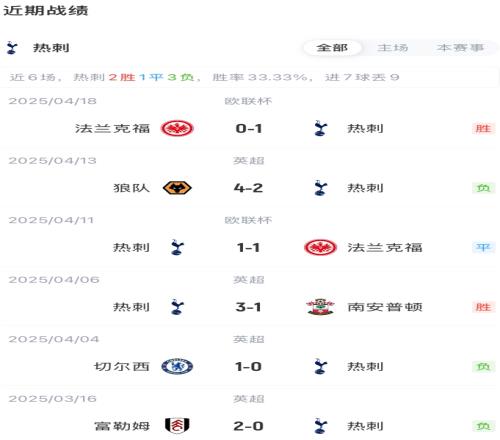500x440 pixels.
Task: Select the 本赛事 filter tab
Action: pyautogui.click(x=460, y=48)
